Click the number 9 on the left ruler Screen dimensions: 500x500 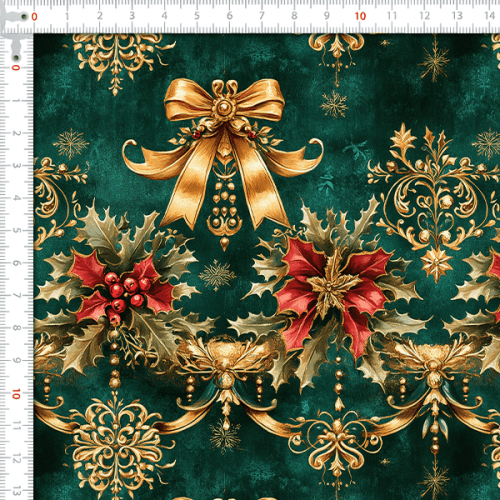pos(16,360)
